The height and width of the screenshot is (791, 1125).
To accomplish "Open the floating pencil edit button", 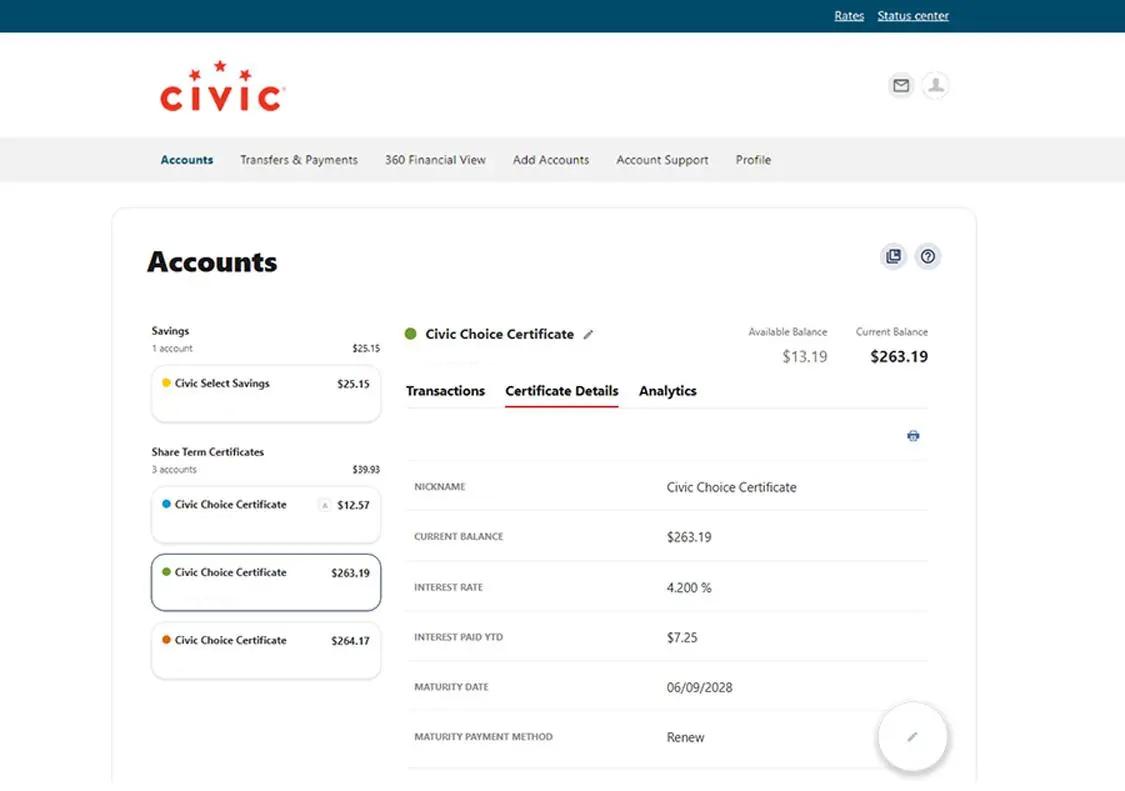I will click(x=912, y=736).
